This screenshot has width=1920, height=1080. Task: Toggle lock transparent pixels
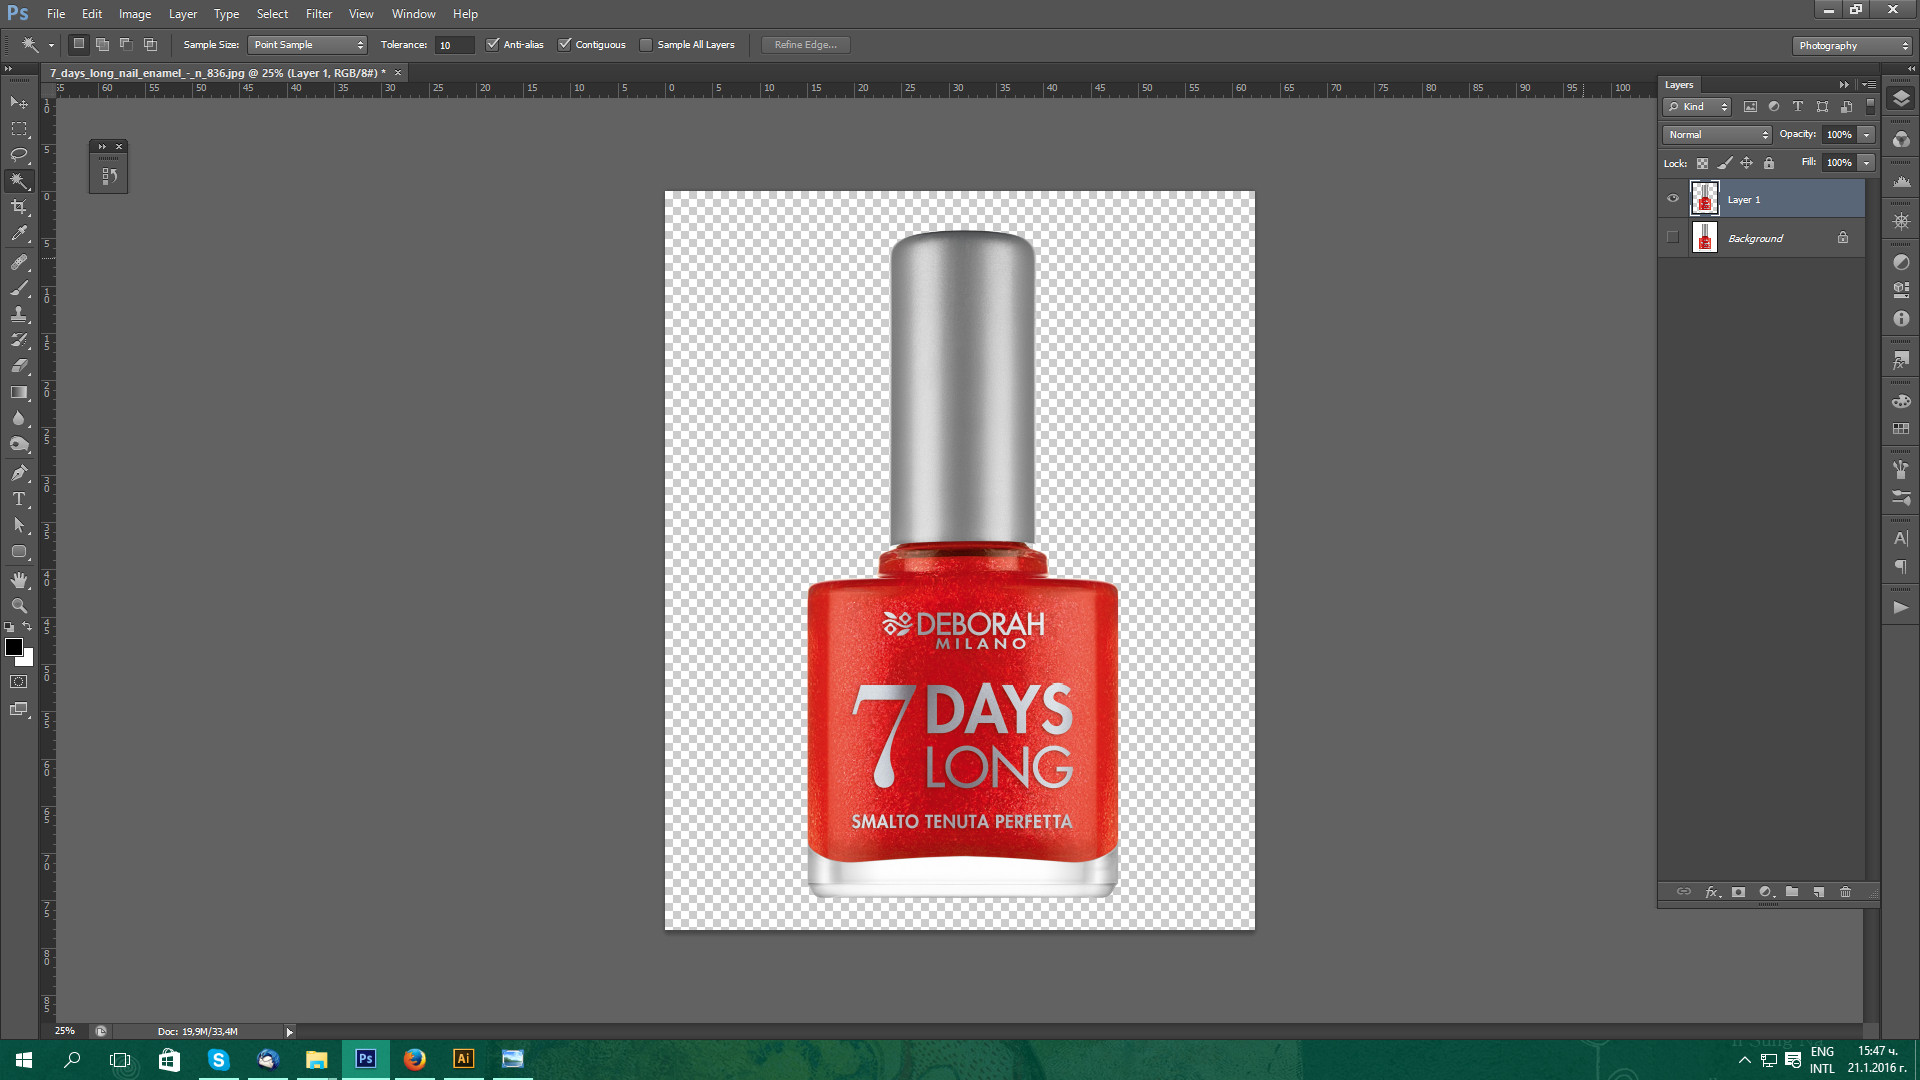pyautogui.click(x=1702, y=163)
